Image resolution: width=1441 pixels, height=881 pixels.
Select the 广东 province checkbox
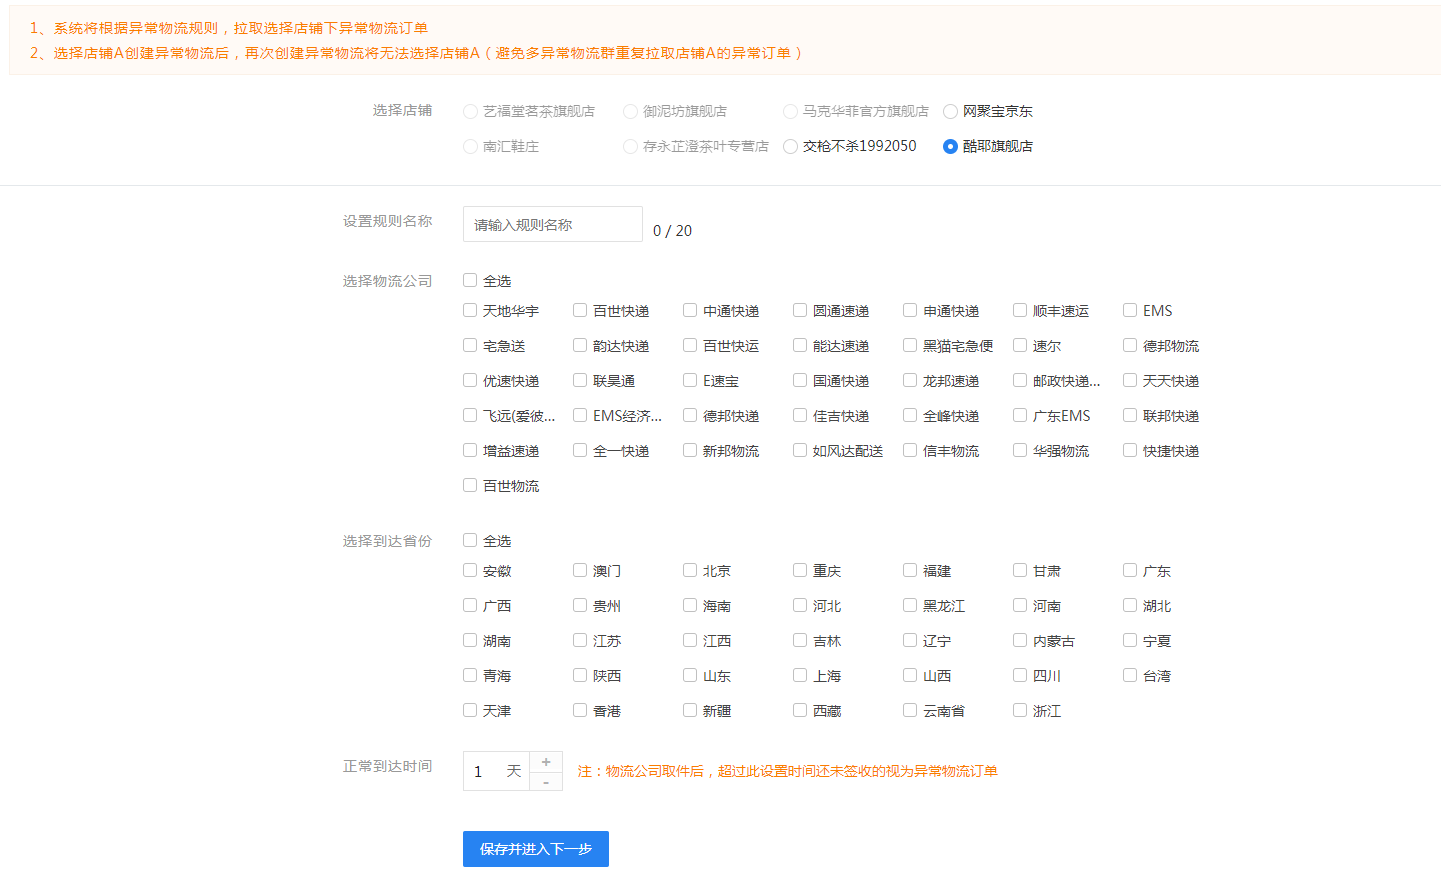(x=1130, y=570)
